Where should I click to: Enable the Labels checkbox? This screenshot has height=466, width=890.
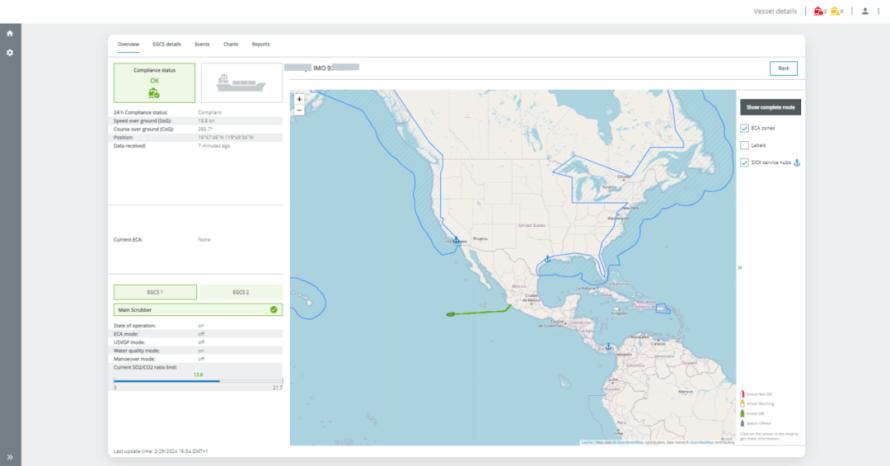point(744,145)
